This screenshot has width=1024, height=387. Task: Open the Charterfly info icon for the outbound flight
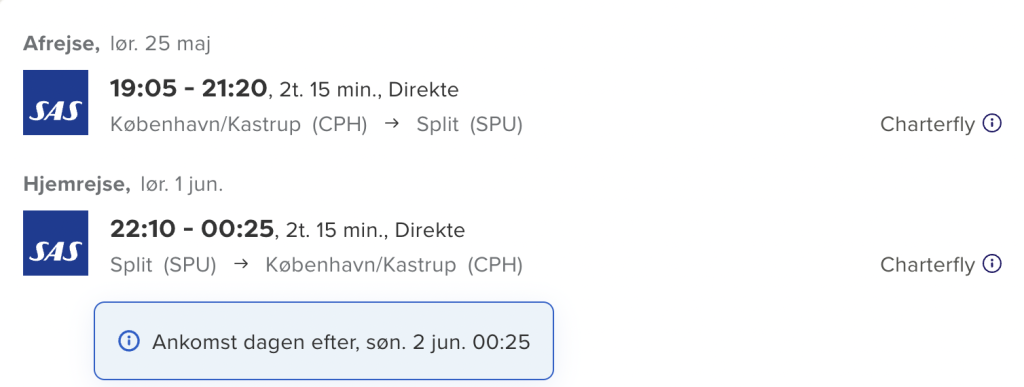(x=992, y=123)
